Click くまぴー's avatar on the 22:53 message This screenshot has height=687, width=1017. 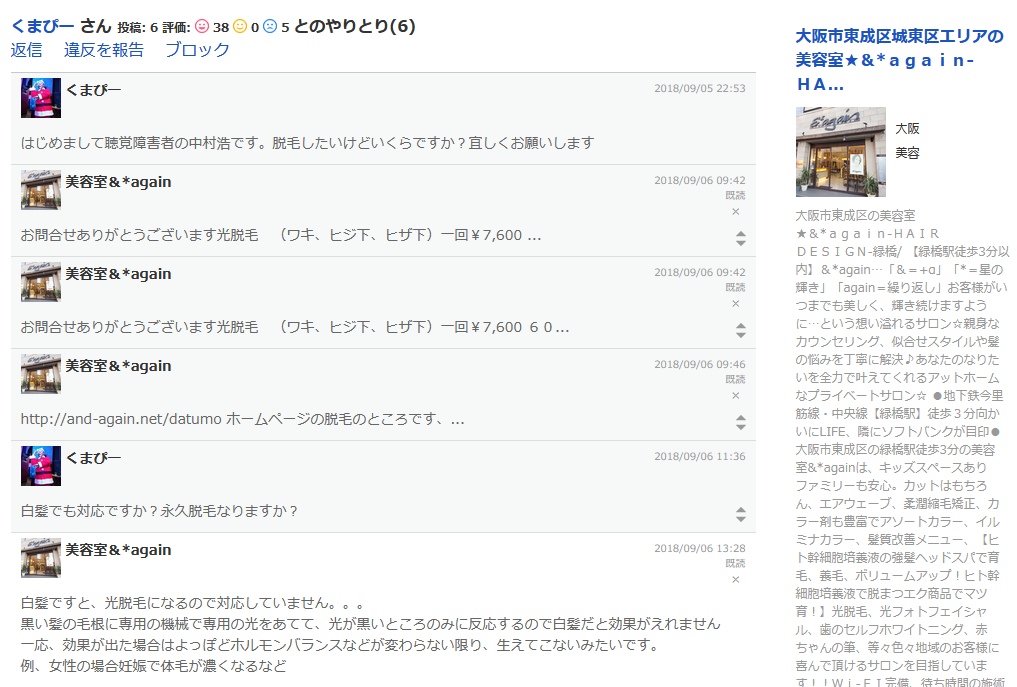pos(41,98)
